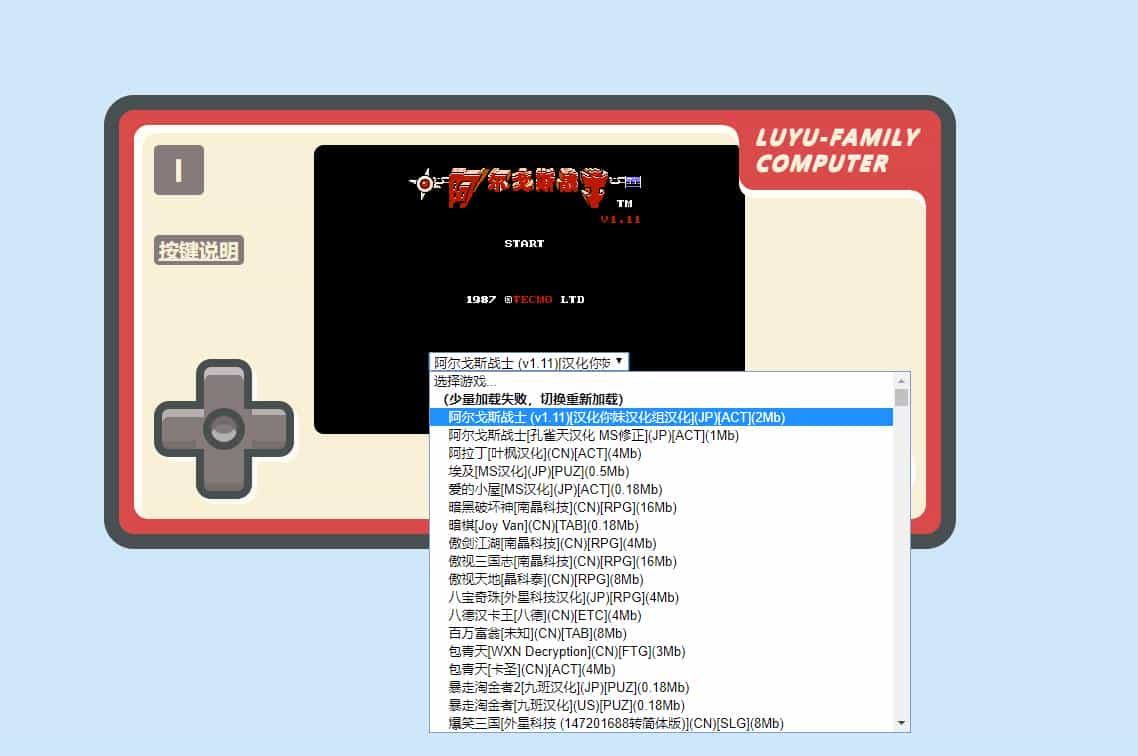
Task: Select 阿拉丁[叶枫汉化] game
Action: [x=660, y=453]
